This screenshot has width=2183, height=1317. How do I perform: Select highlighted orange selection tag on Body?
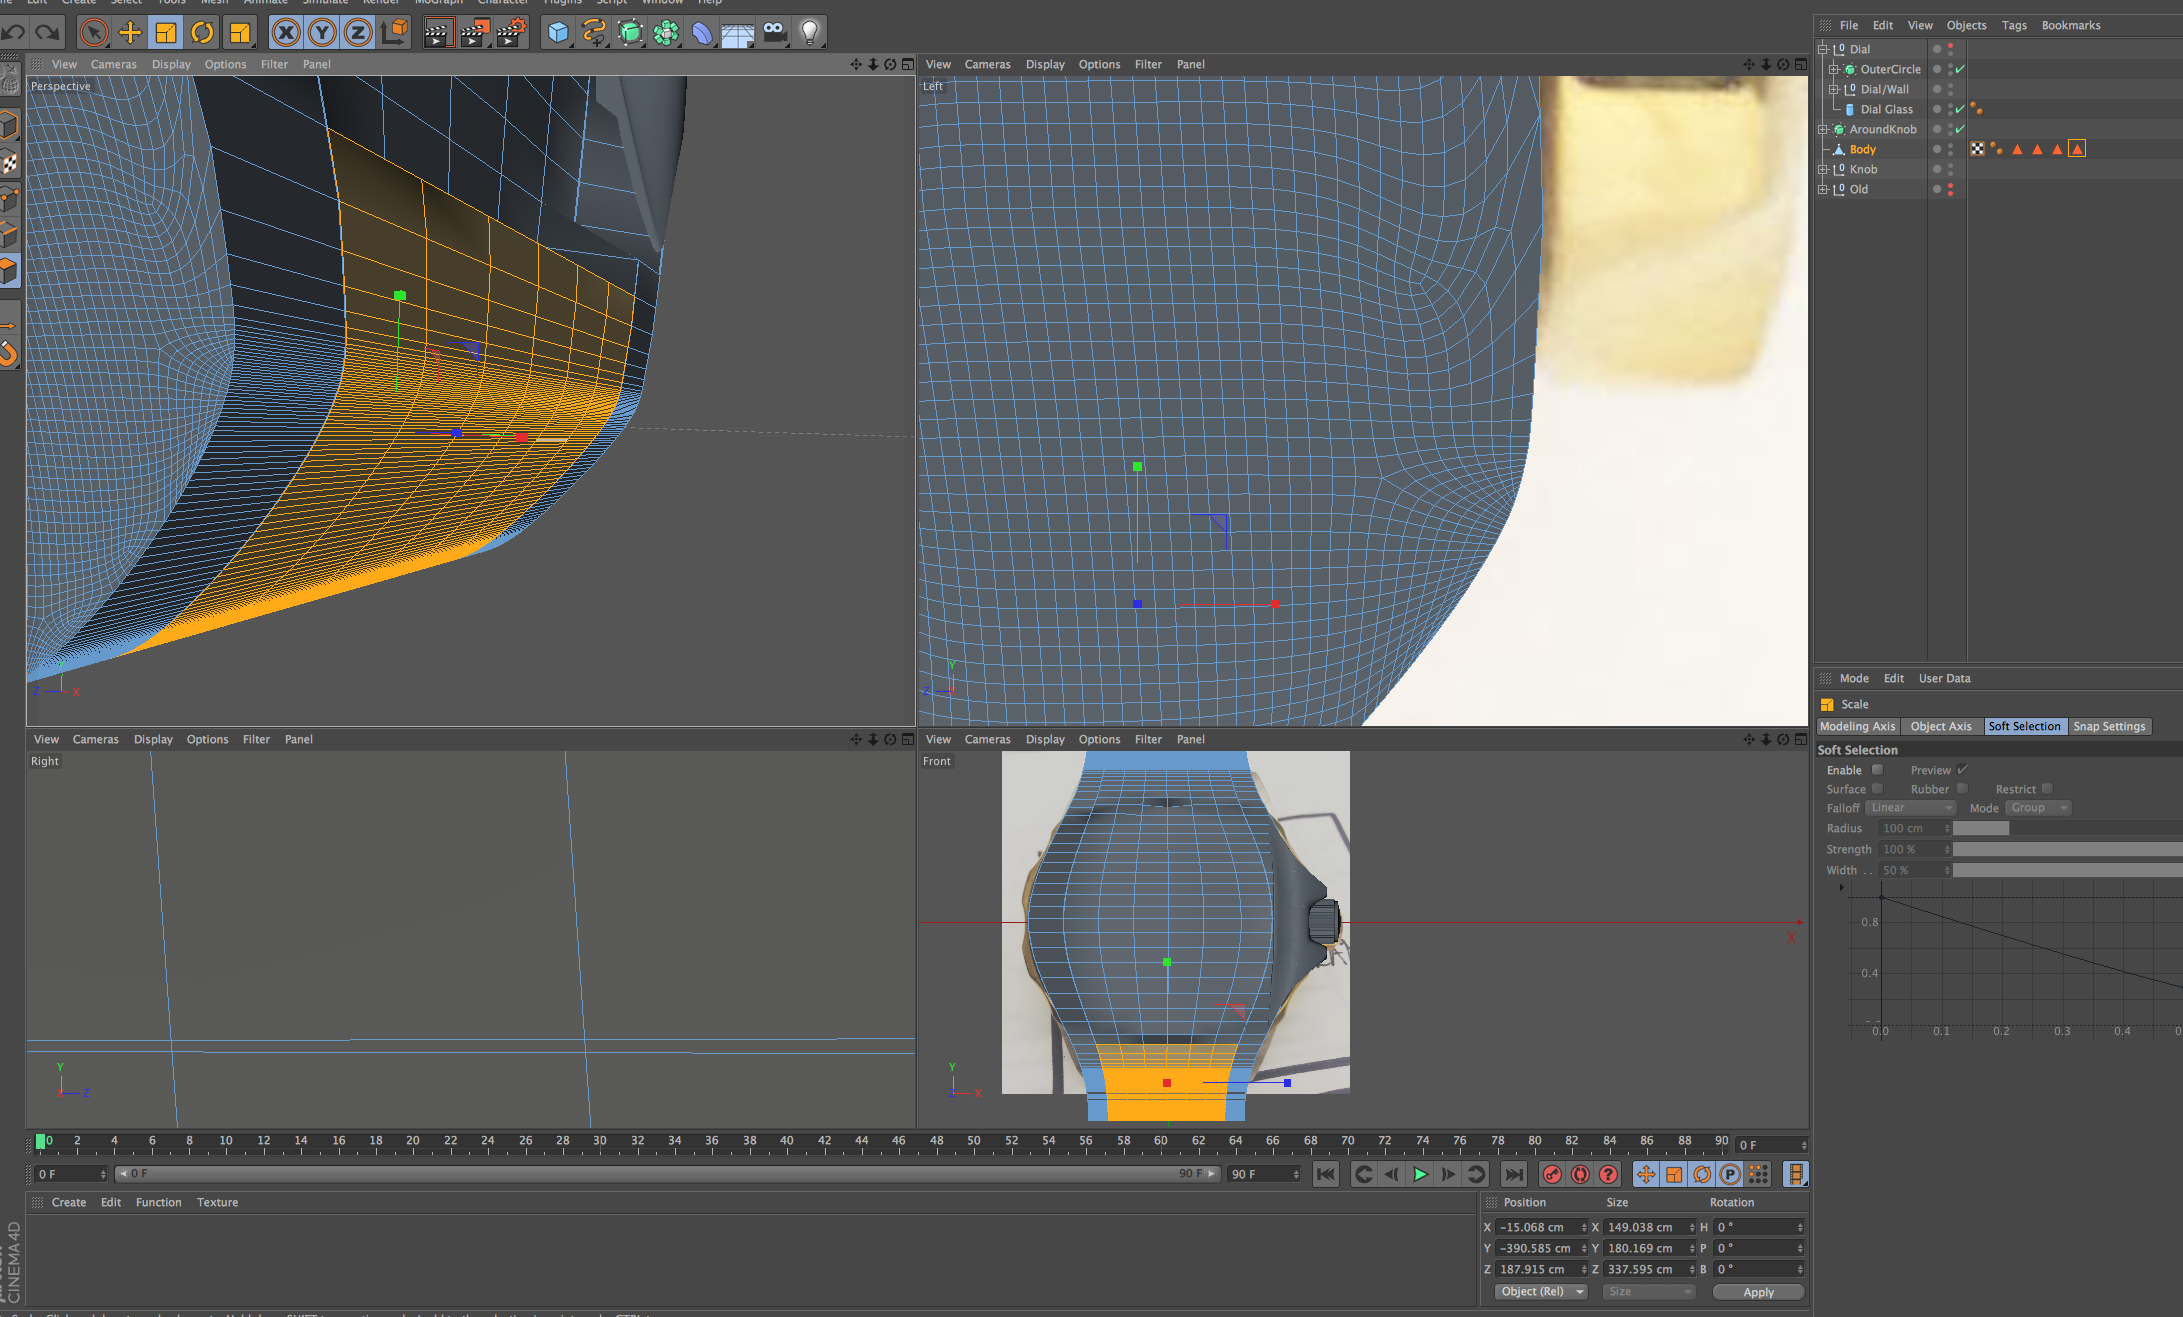pyautogui.click(x=2077, y=149)
